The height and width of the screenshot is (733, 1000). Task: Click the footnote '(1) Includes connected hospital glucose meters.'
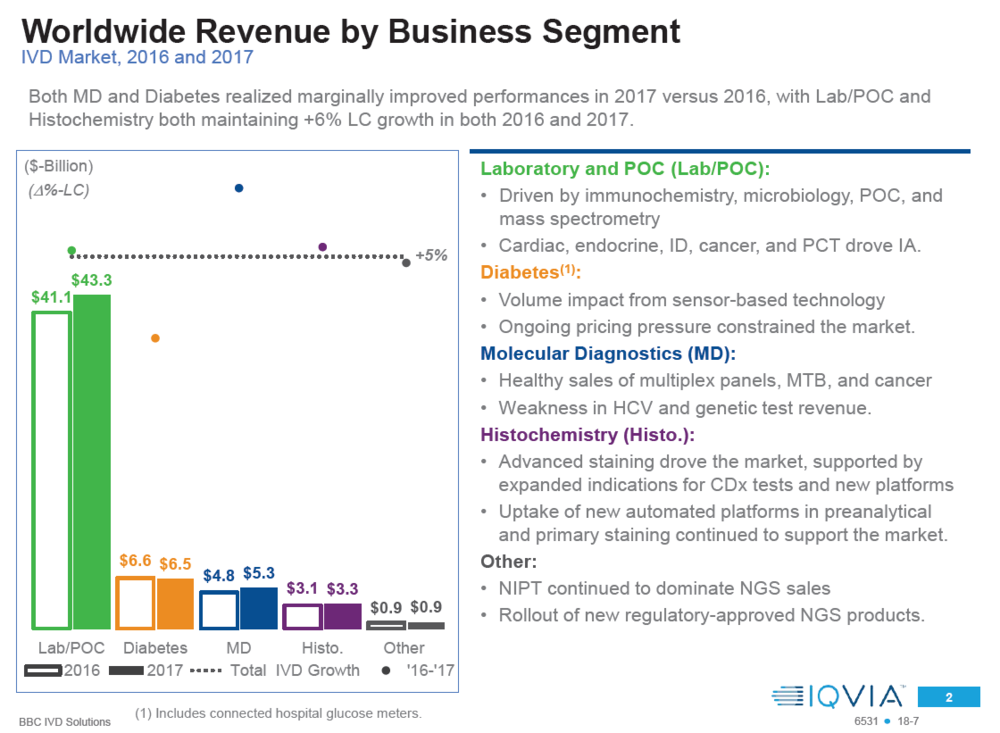(x=278, y=714)
